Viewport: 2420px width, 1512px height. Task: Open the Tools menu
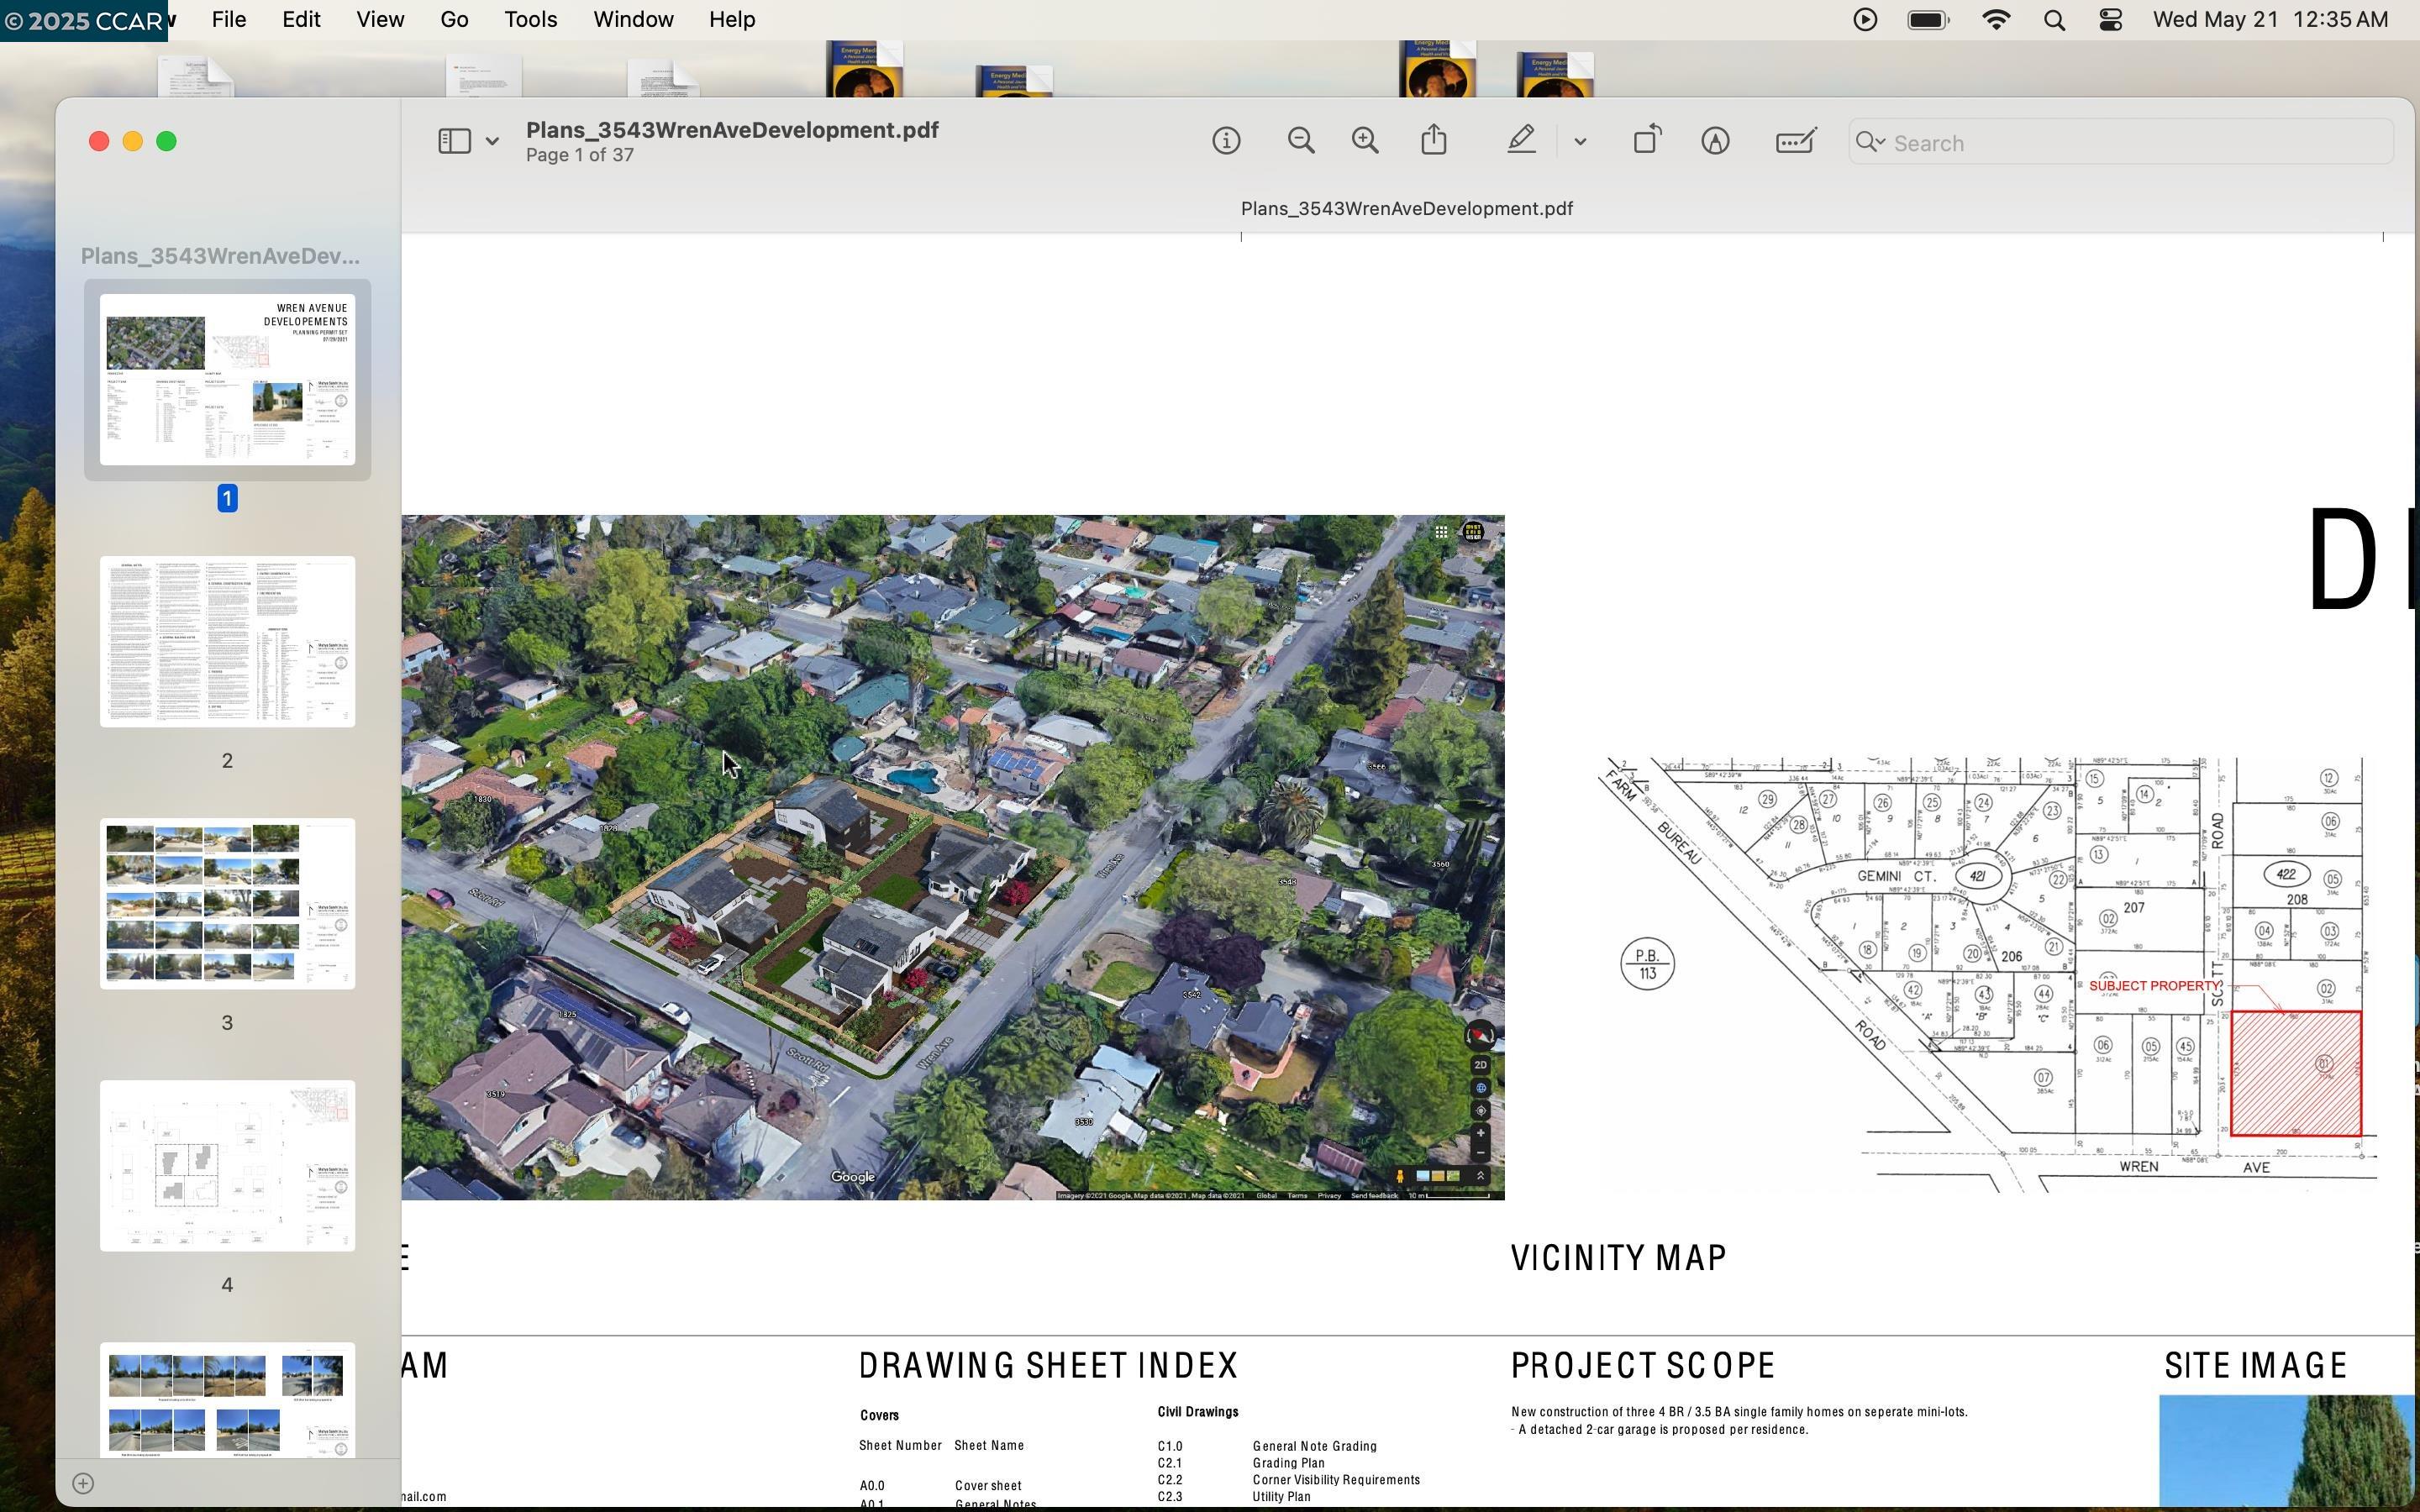tap(530, 20)
